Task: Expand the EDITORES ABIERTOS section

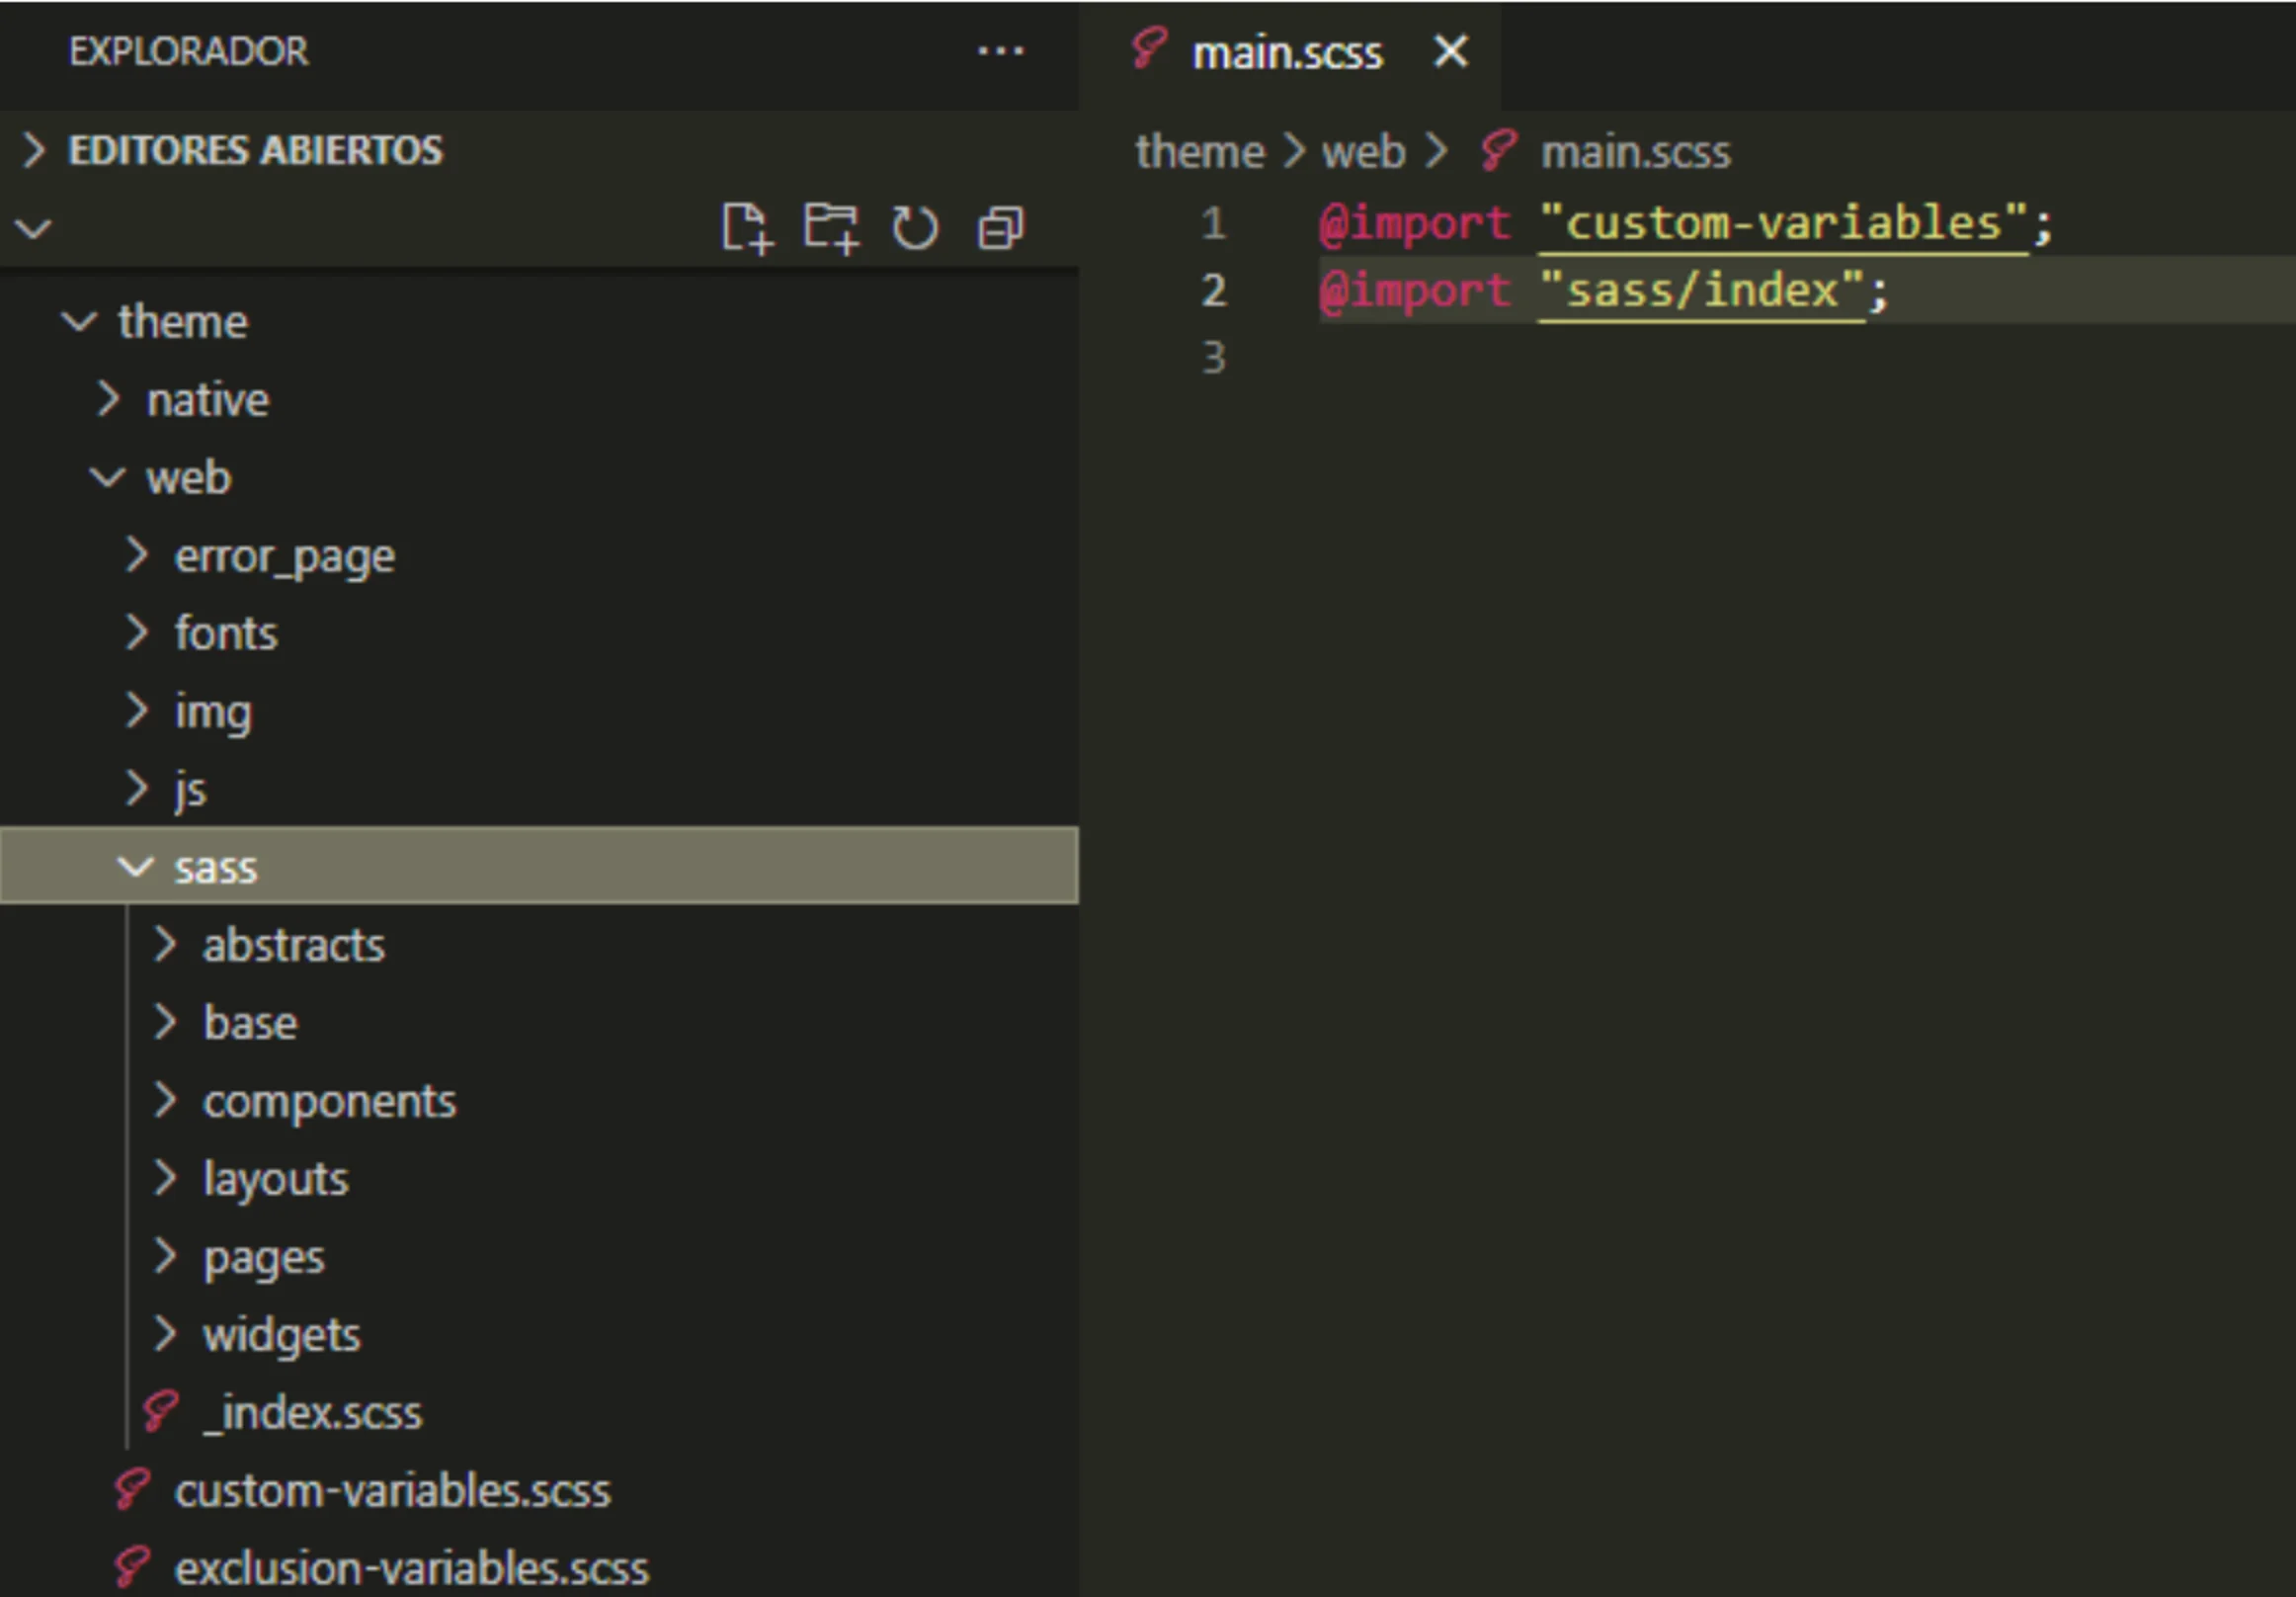Action: [x=255, y=150]
